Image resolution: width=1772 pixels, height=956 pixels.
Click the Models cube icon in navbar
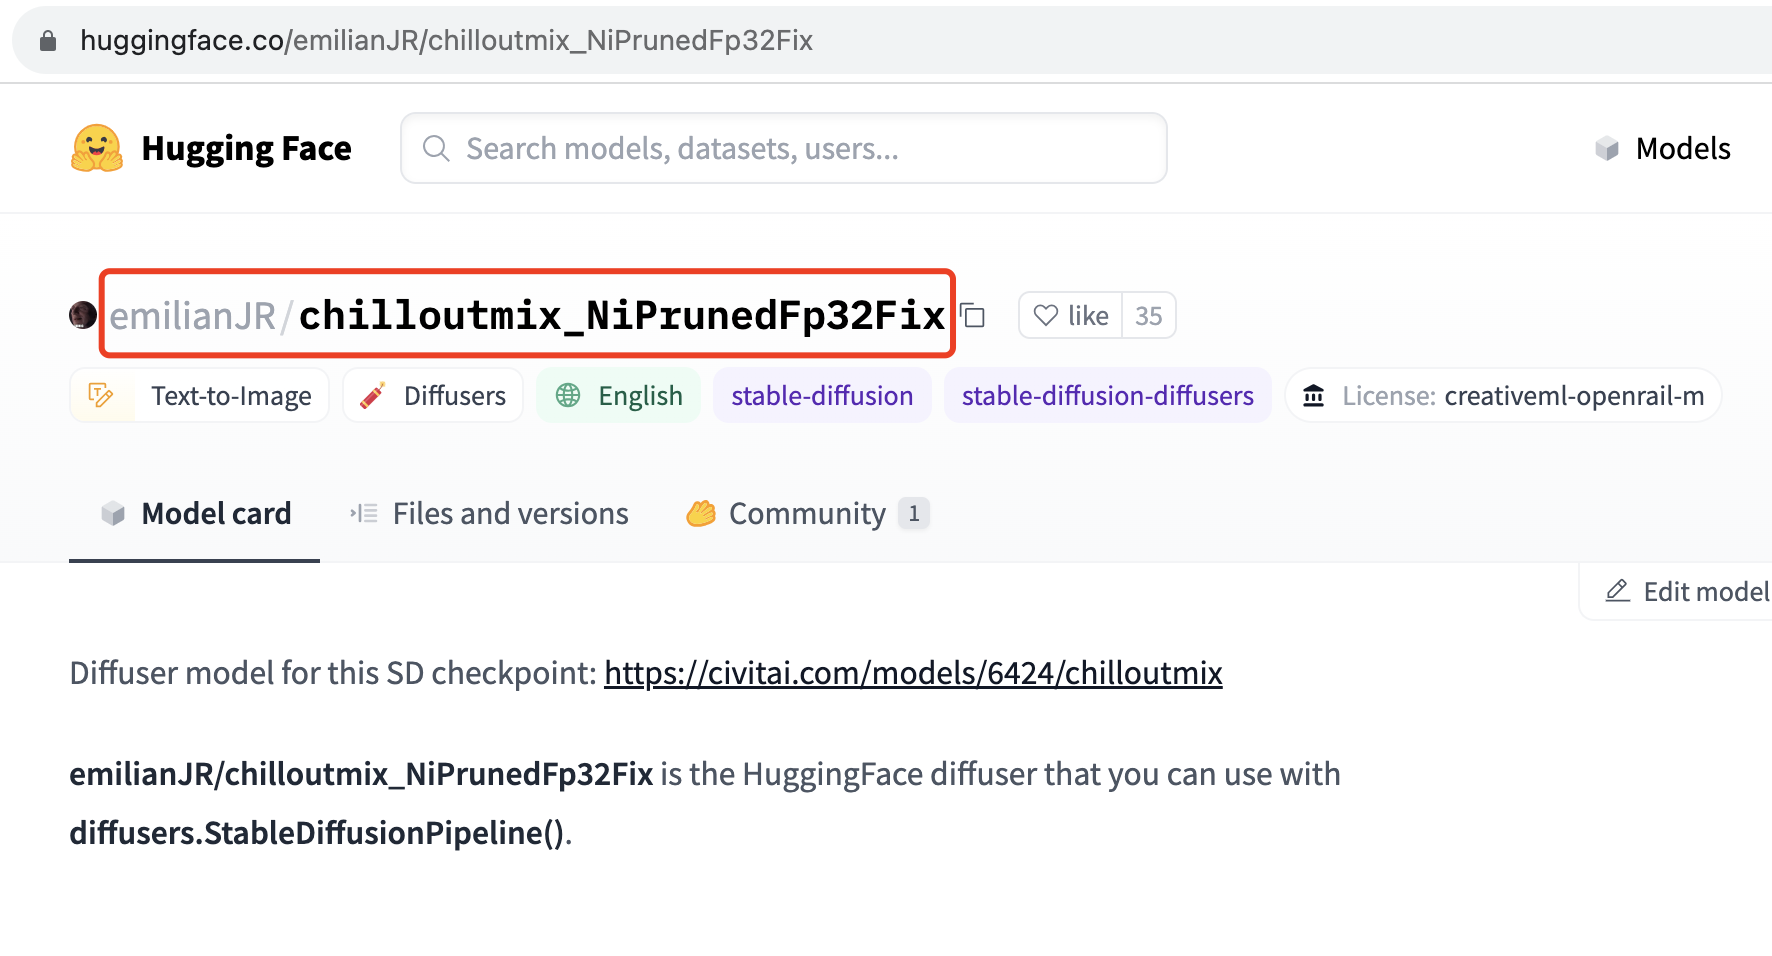[x=1607, y=149]
